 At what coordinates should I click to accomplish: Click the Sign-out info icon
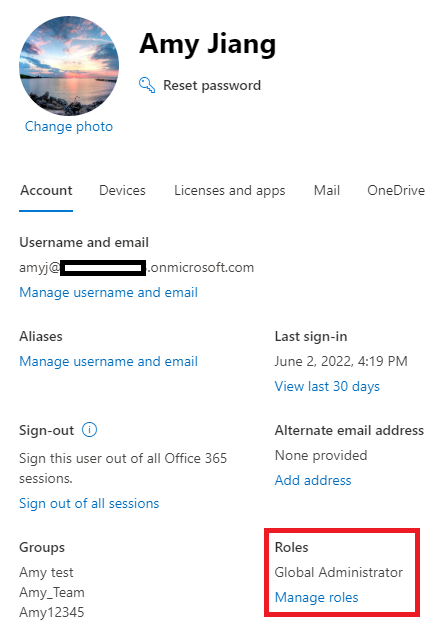click(89, 430)
